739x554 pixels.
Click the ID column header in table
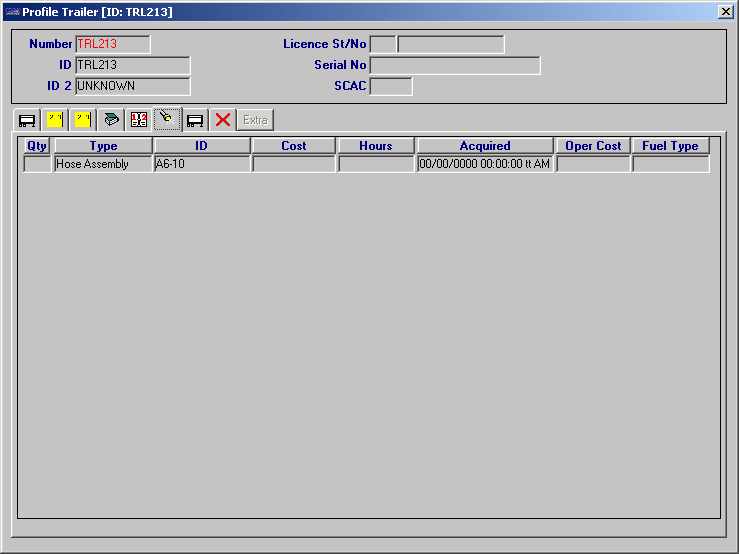pyautogui.click(x=202, y=146)
